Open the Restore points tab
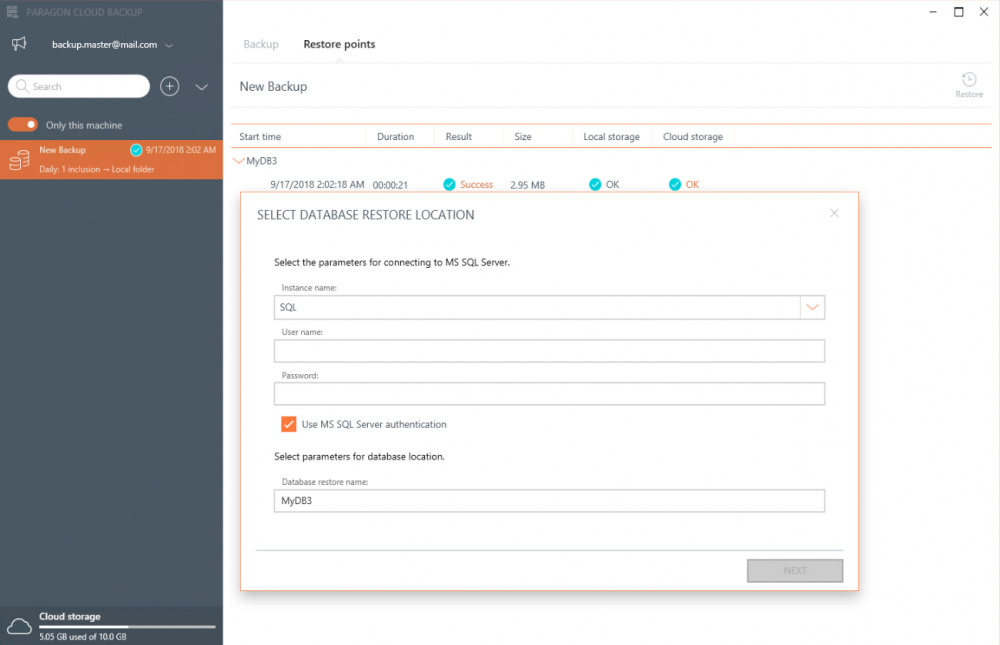The height and width of the screenshot is (645, 1000). tap(338, 44)
